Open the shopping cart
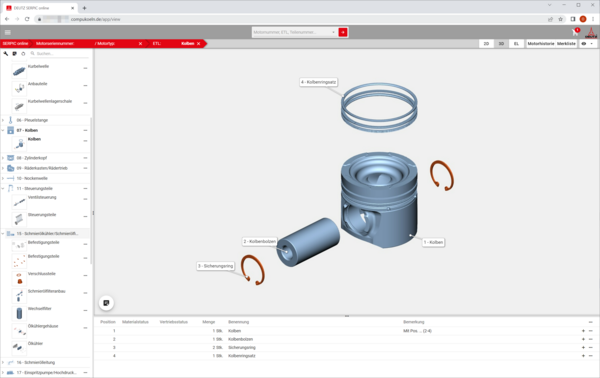 coord(575,33)
